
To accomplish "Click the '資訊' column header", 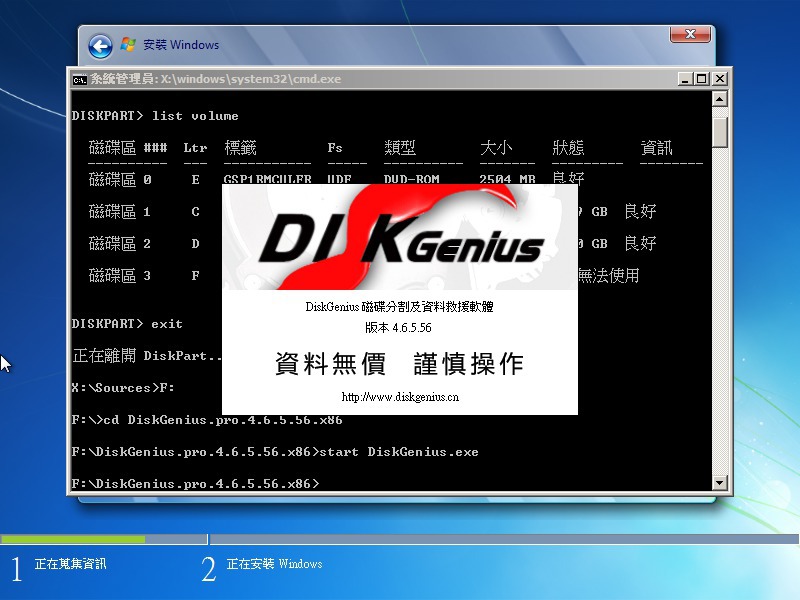I will [x=656, y=148].
